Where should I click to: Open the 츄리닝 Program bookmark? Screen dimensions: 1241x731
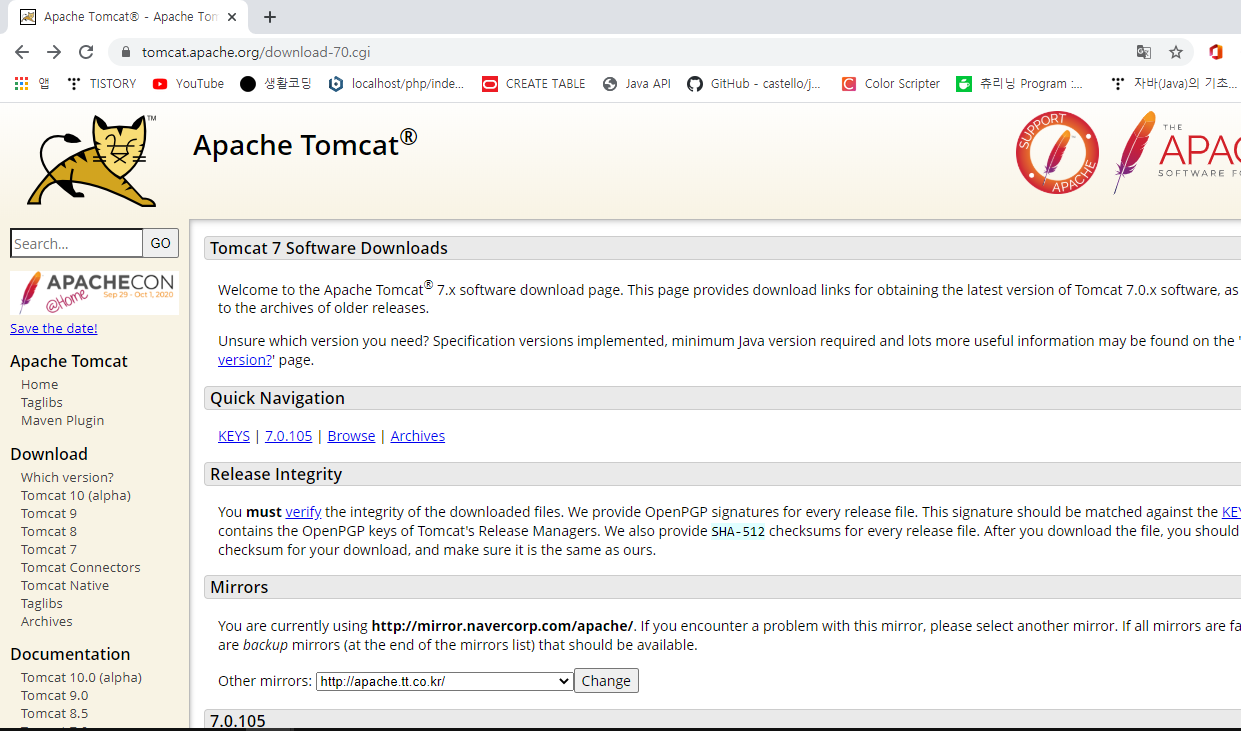(1020, 84)
